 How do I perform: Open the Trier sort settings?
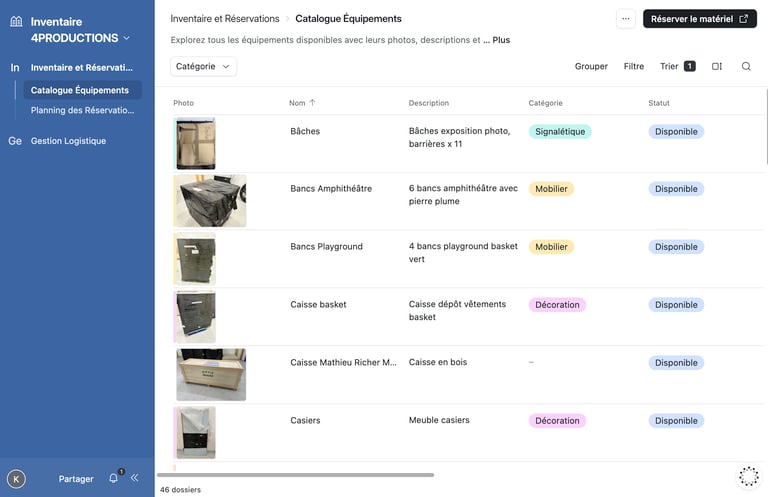click(x=677, y=66)
